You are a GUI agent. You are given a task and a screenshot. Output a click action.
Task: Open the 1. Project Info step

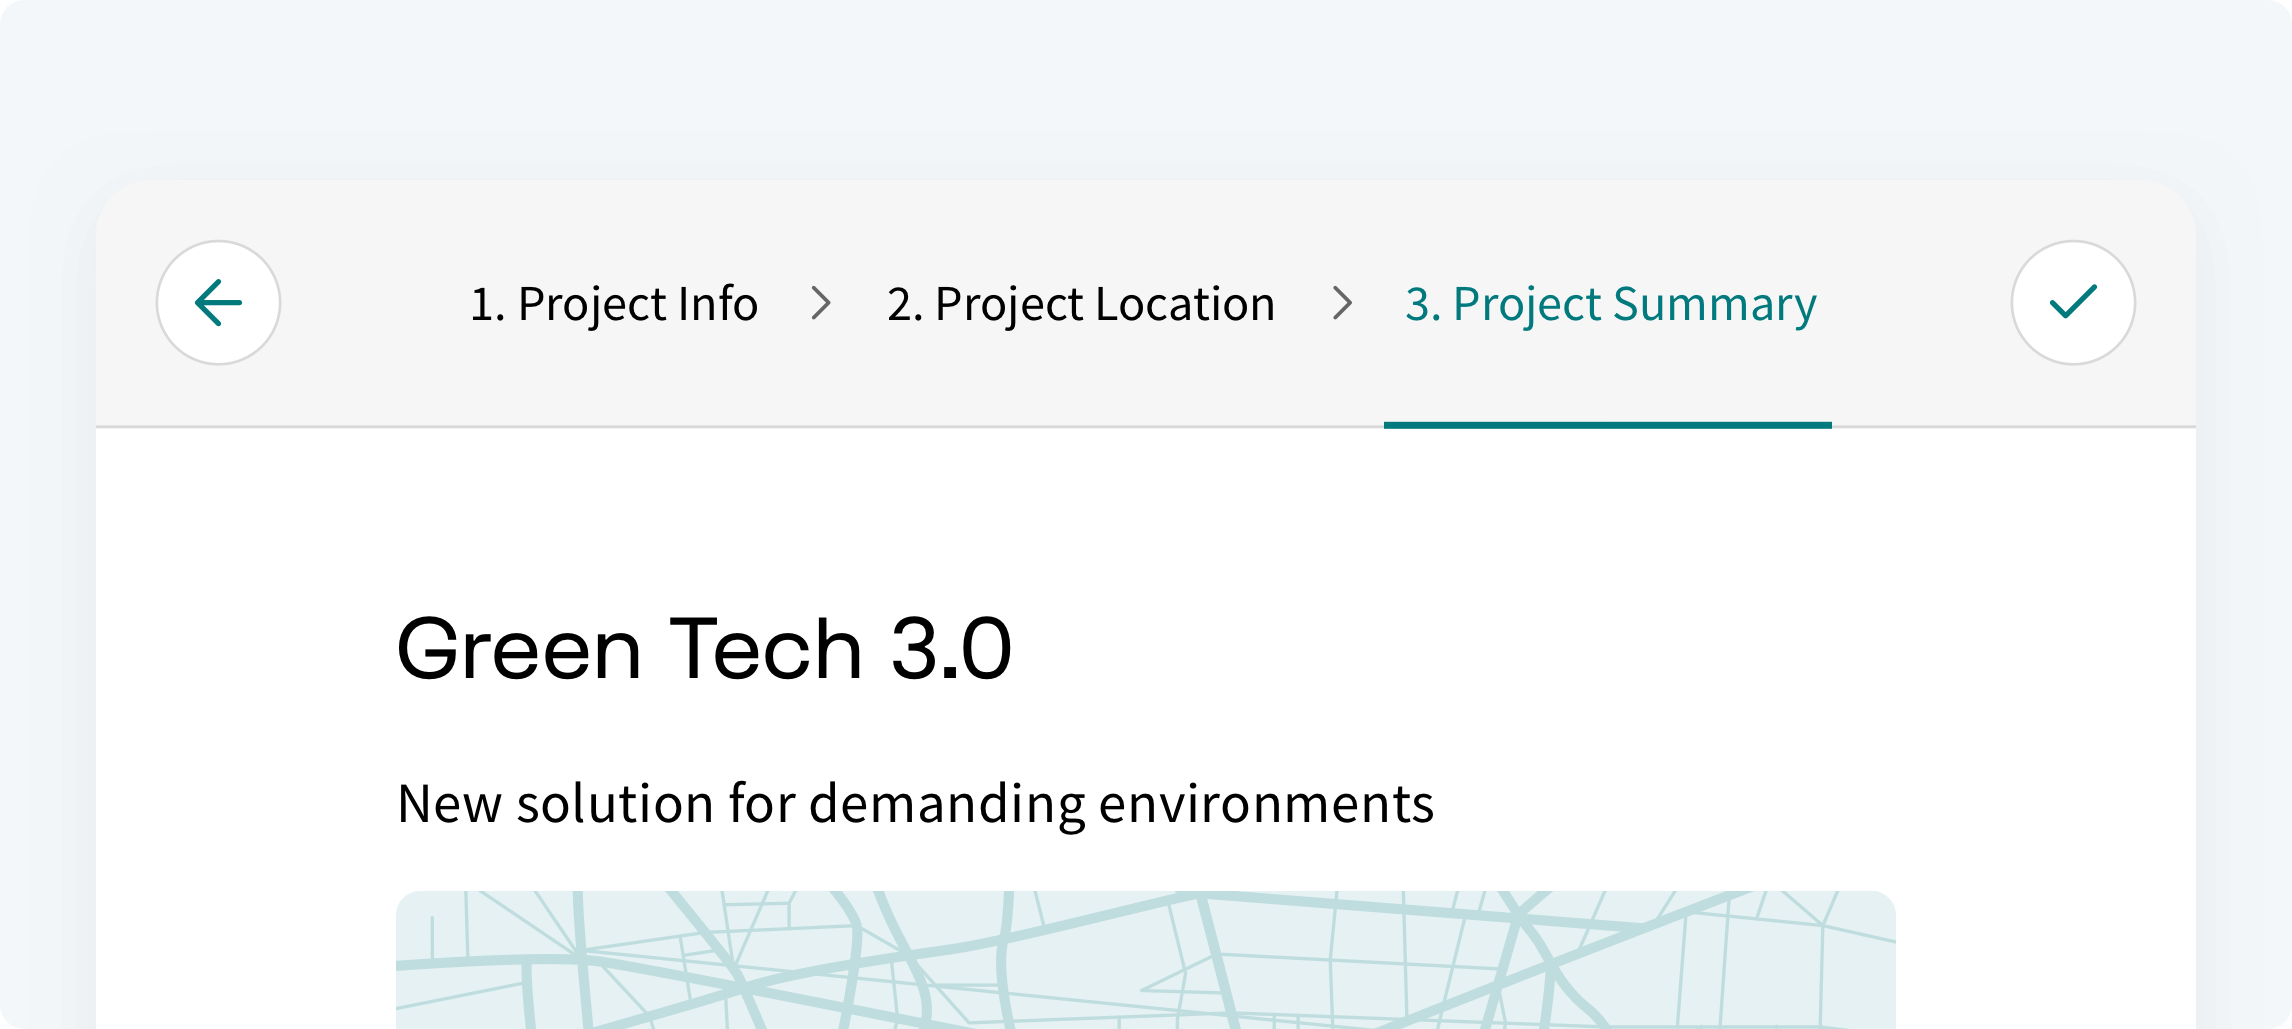(x=613, y=304)
